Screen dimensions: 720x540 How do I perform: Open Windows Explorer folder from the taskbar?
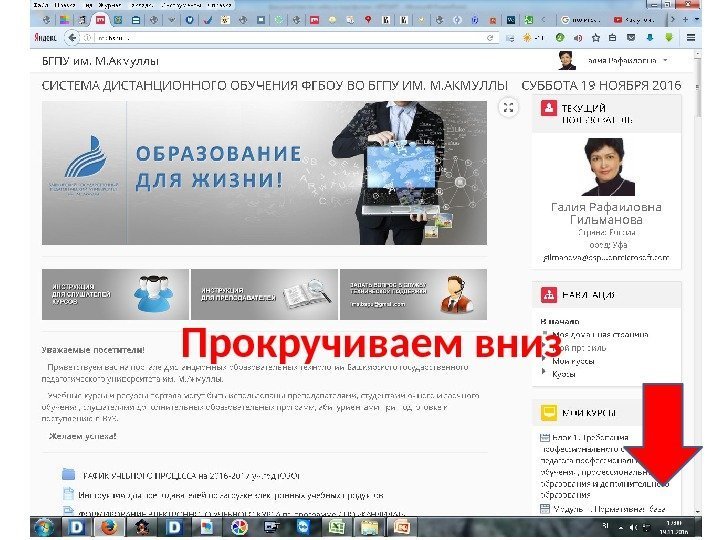[370, 527]
